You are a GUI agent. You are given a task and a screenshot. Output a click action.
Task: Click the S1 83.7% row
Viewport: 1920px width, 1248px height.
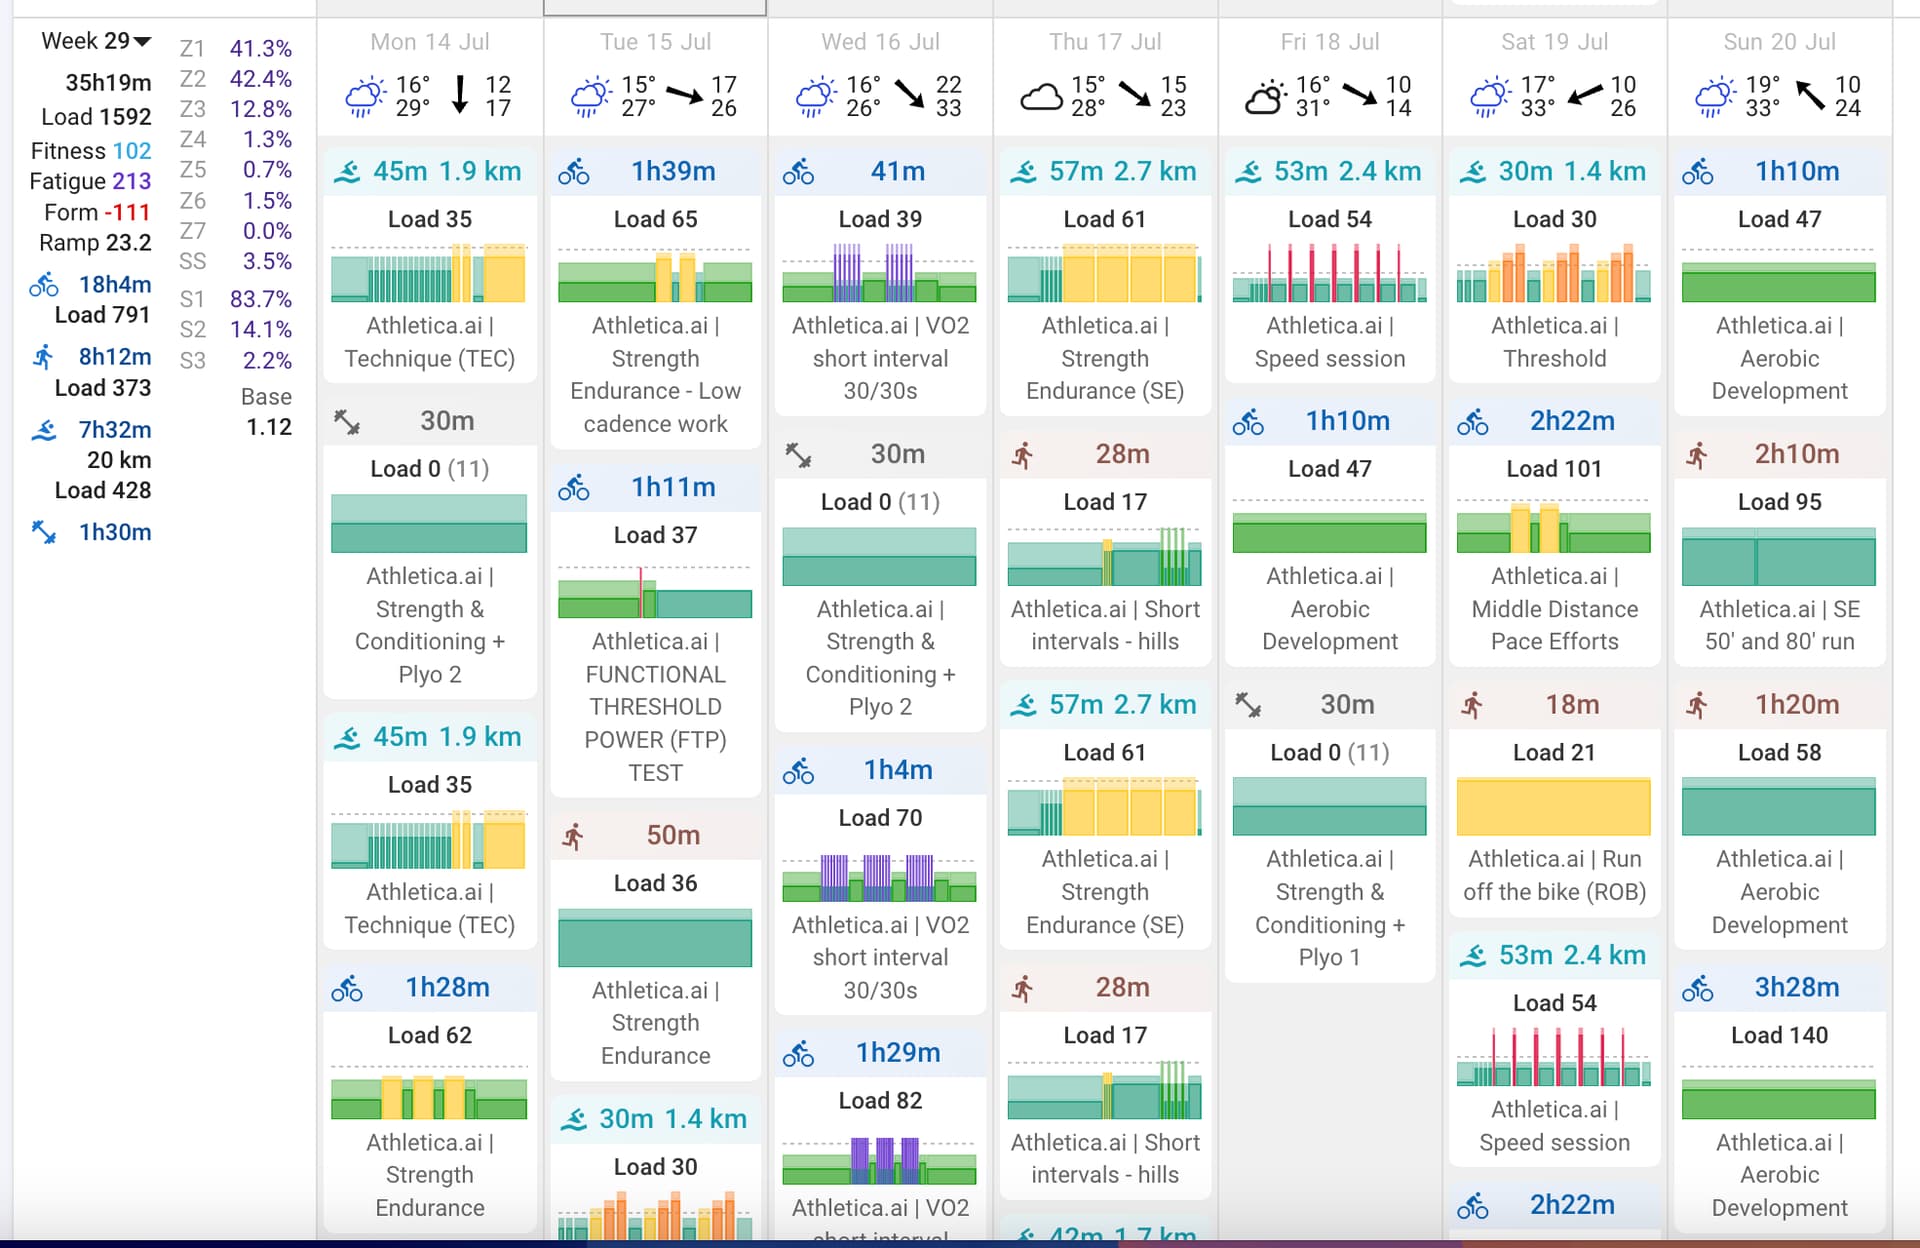(x=236, y=299)
